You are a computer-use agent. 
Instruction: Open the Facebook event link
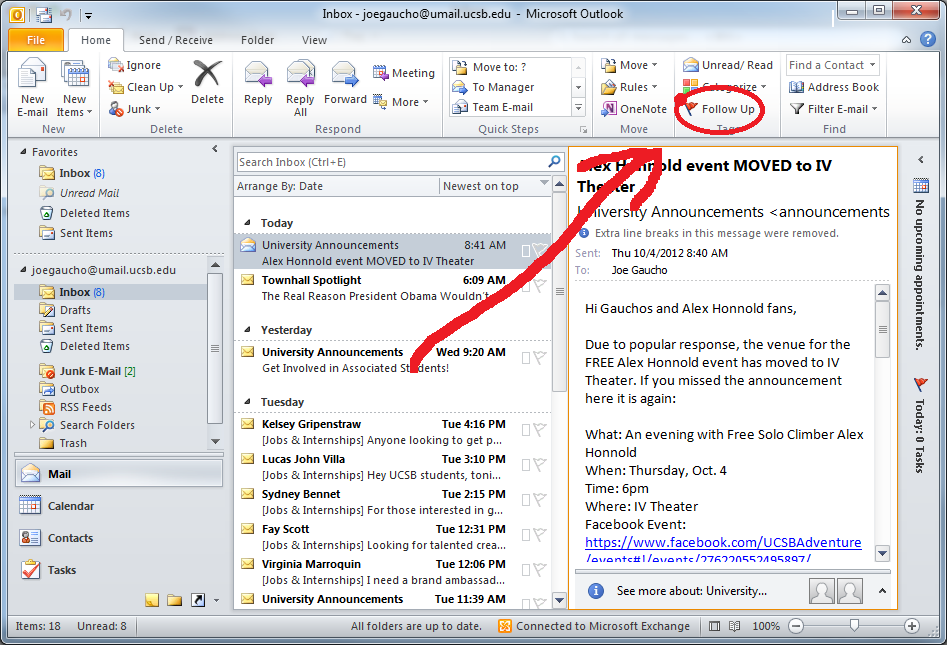(722, 542)
